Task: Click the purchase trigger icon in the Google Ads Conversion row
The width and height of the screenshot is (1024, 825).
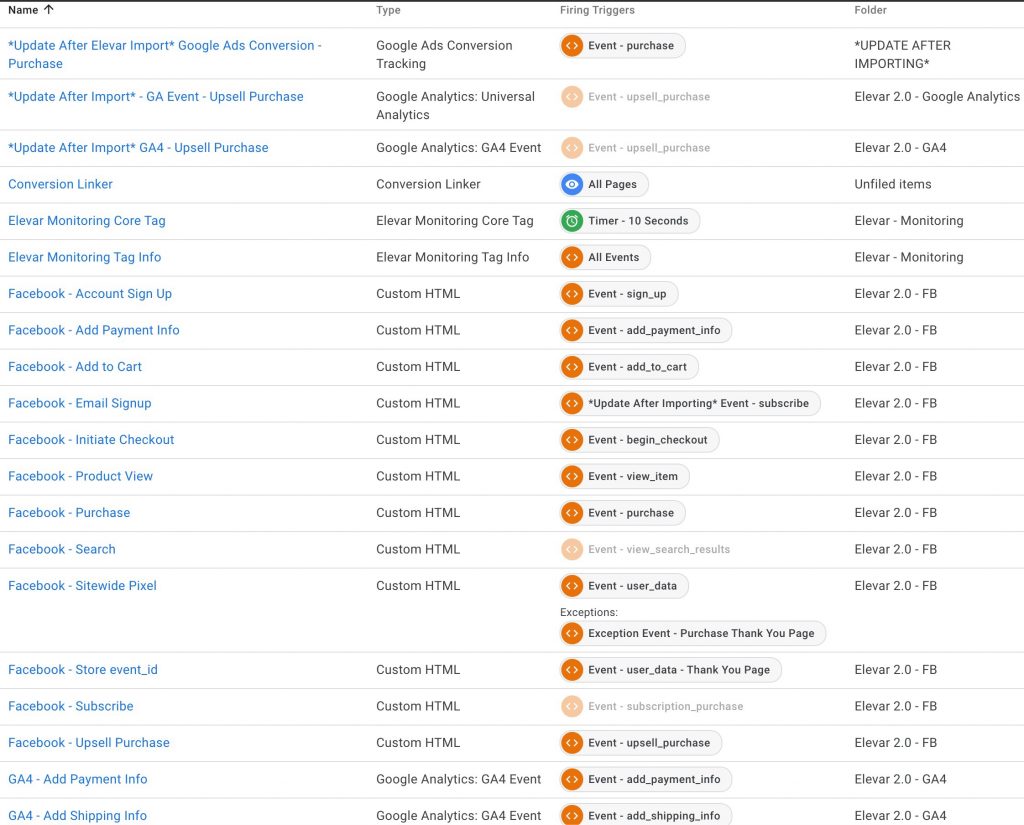Action: (572, 46)
